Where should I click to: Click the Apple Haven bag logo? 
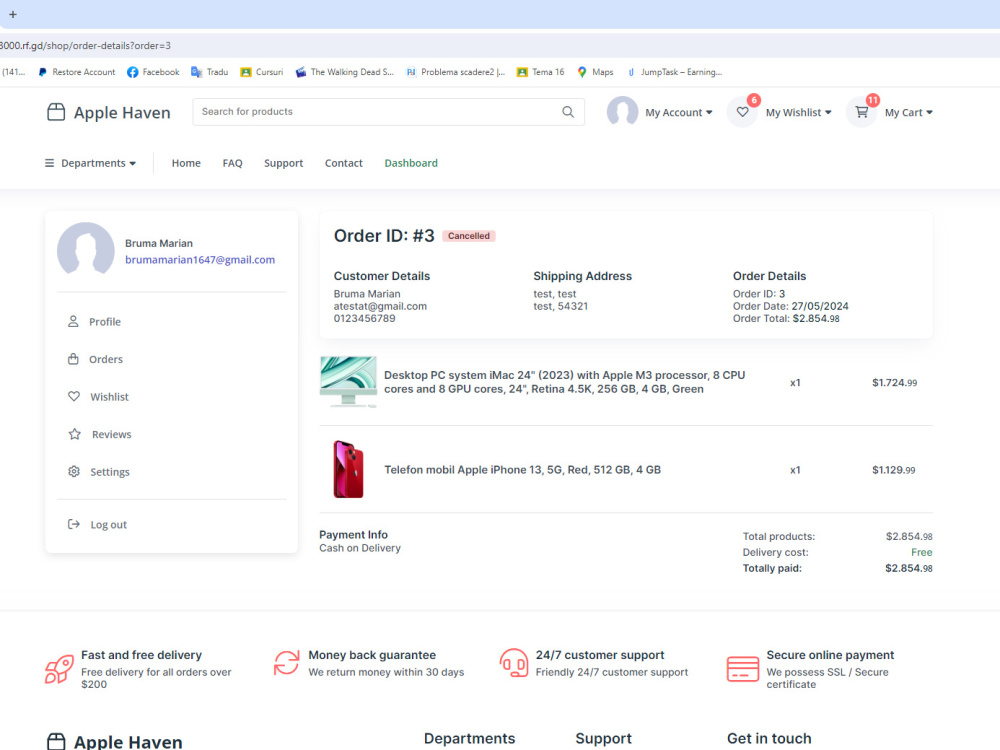55,112
